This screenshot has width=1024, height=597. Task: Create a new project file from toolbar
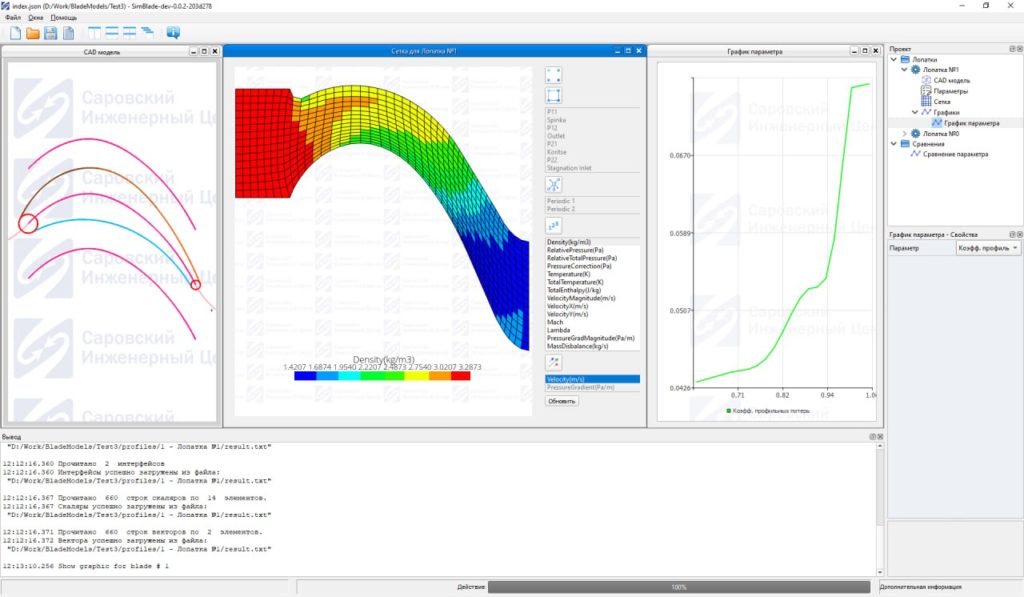pos(15,33)
